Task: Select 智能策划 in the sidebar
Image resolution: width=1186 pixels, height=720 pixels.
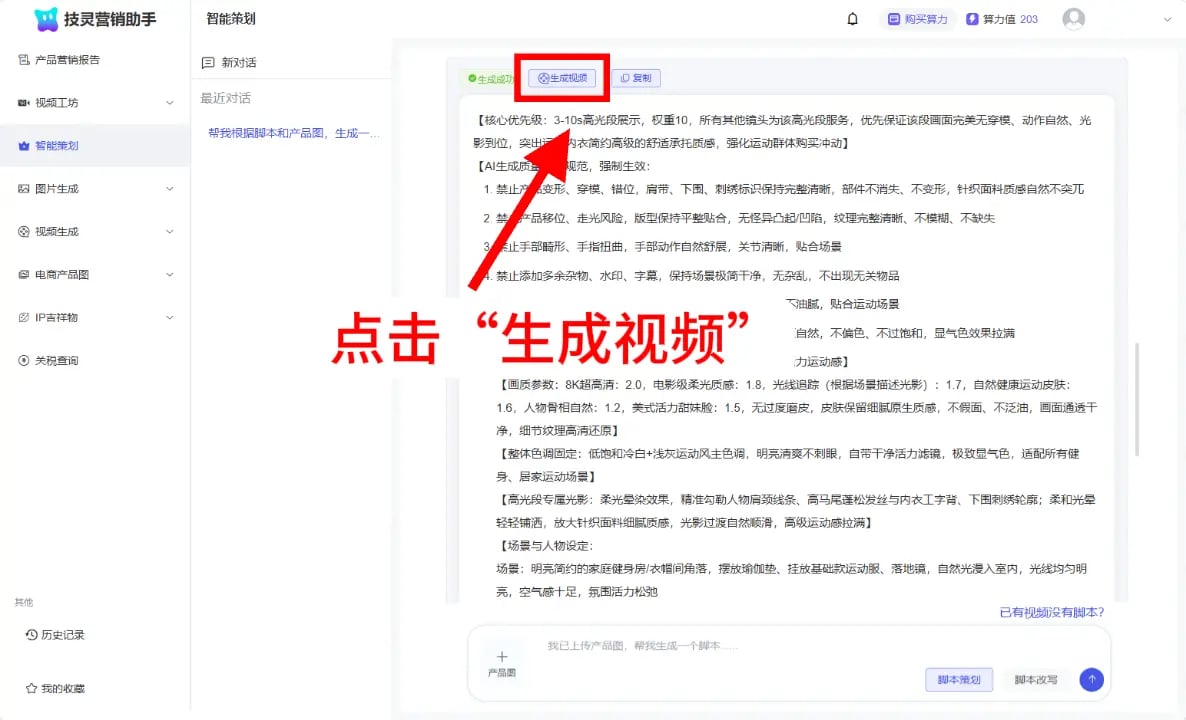Action: tap(95, 146)
